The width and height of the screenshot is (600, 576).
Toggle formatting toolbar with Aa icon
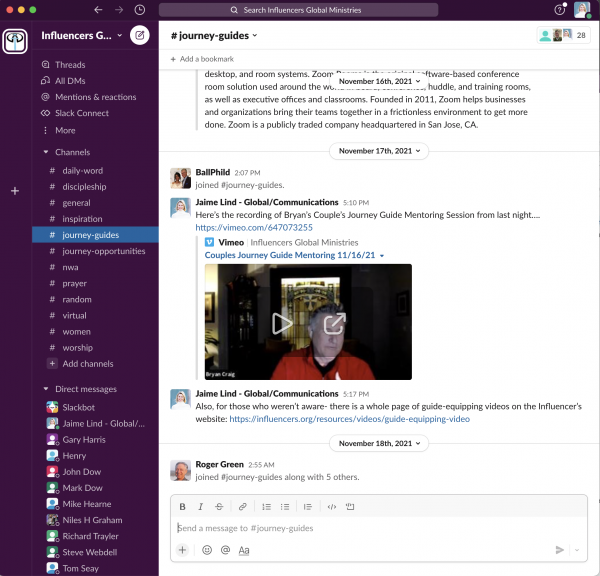click(244, 550)
